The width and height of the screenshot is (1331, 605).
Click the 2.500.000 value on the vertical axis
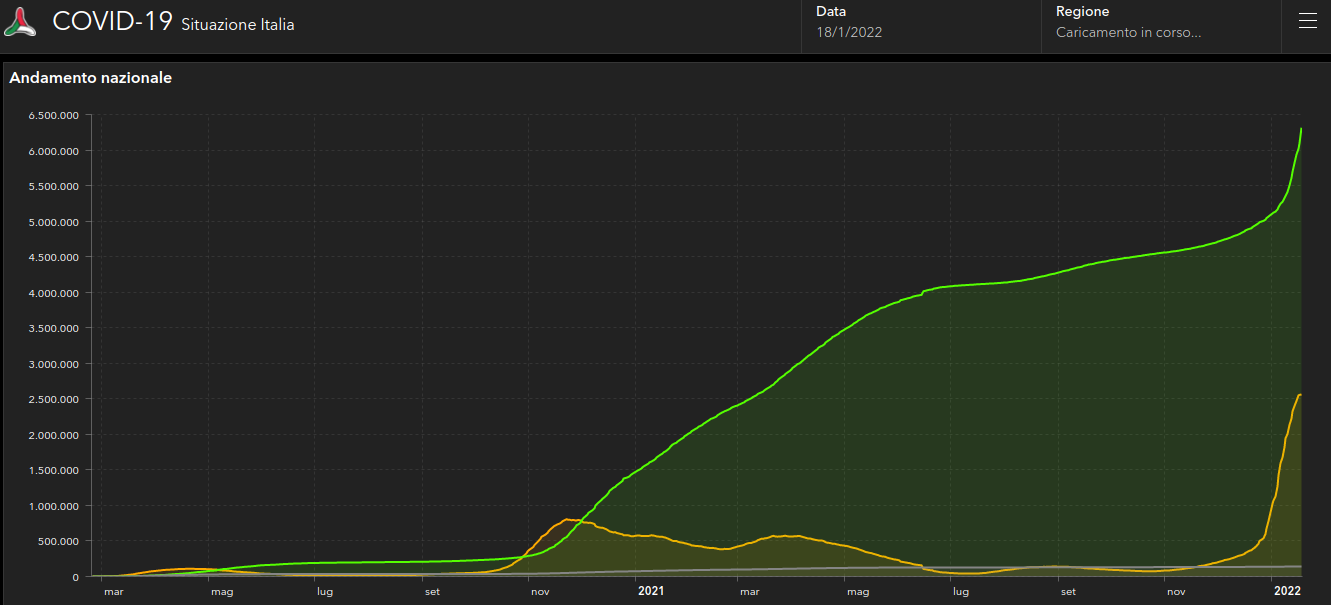tap(54, 399)
